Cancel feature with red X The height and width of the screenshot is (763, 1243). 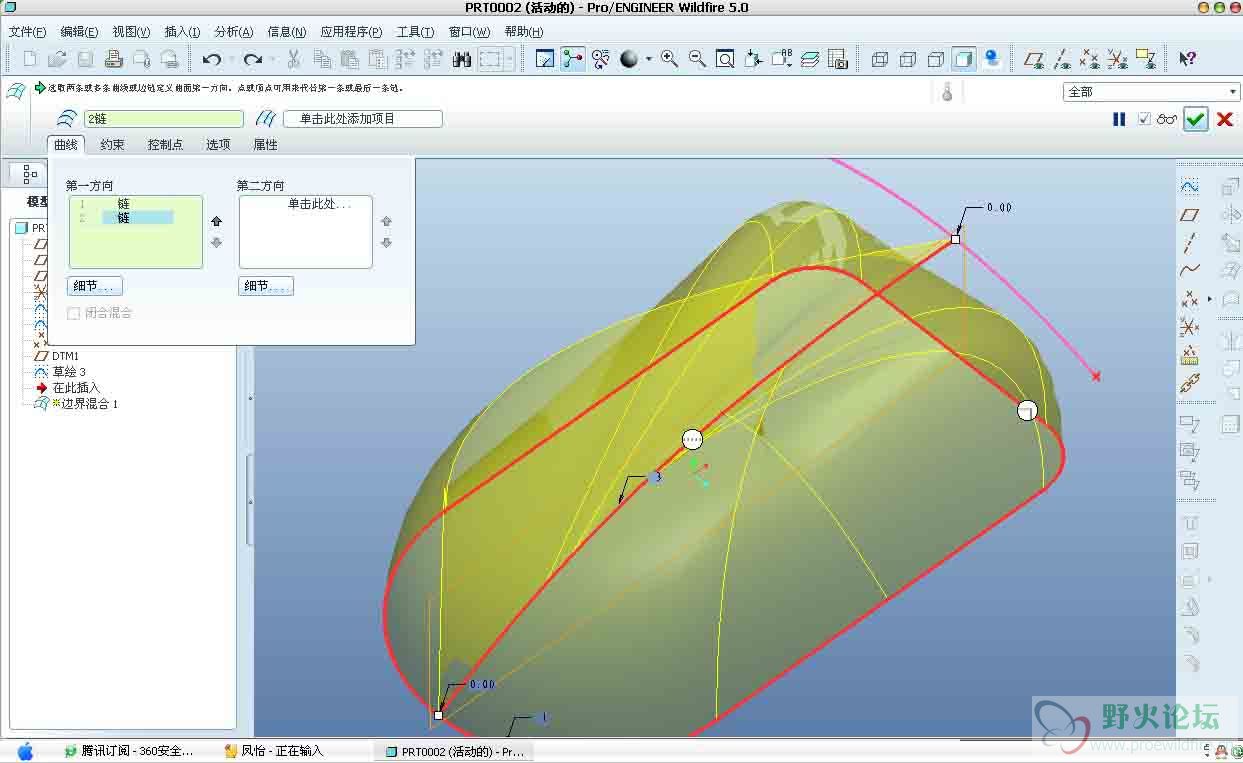coord(1225,119)
